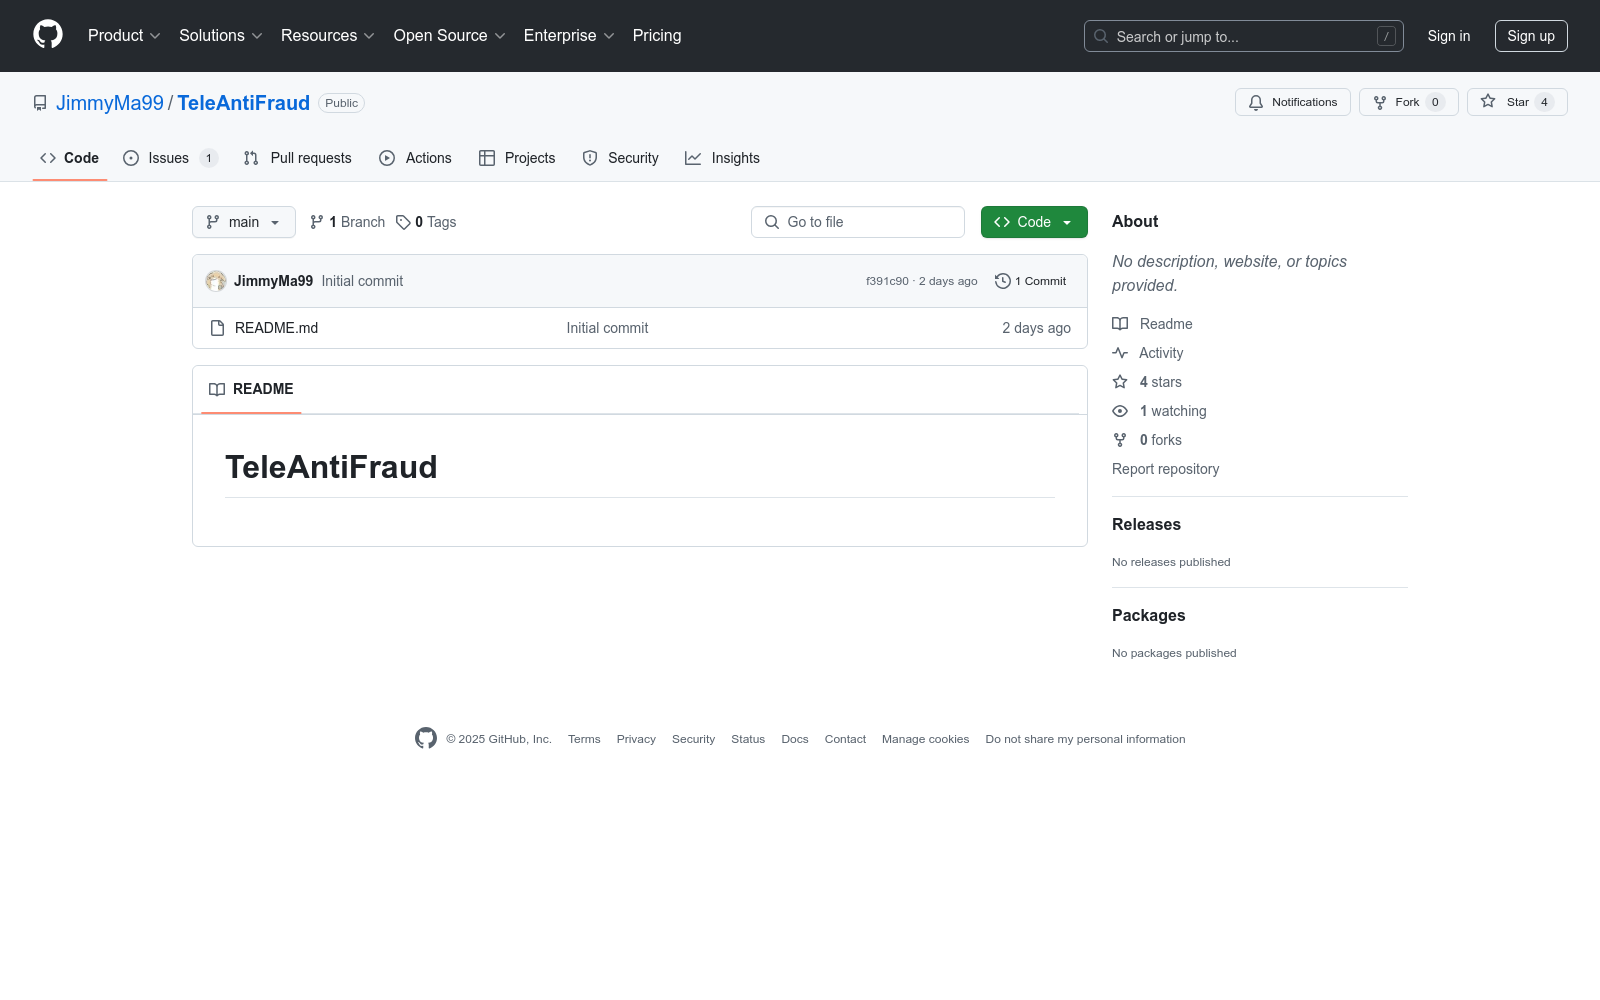The width and height of the screenshot is (1600, 1000).
Task: Click the Sign up button
Action: [1531, 36]
